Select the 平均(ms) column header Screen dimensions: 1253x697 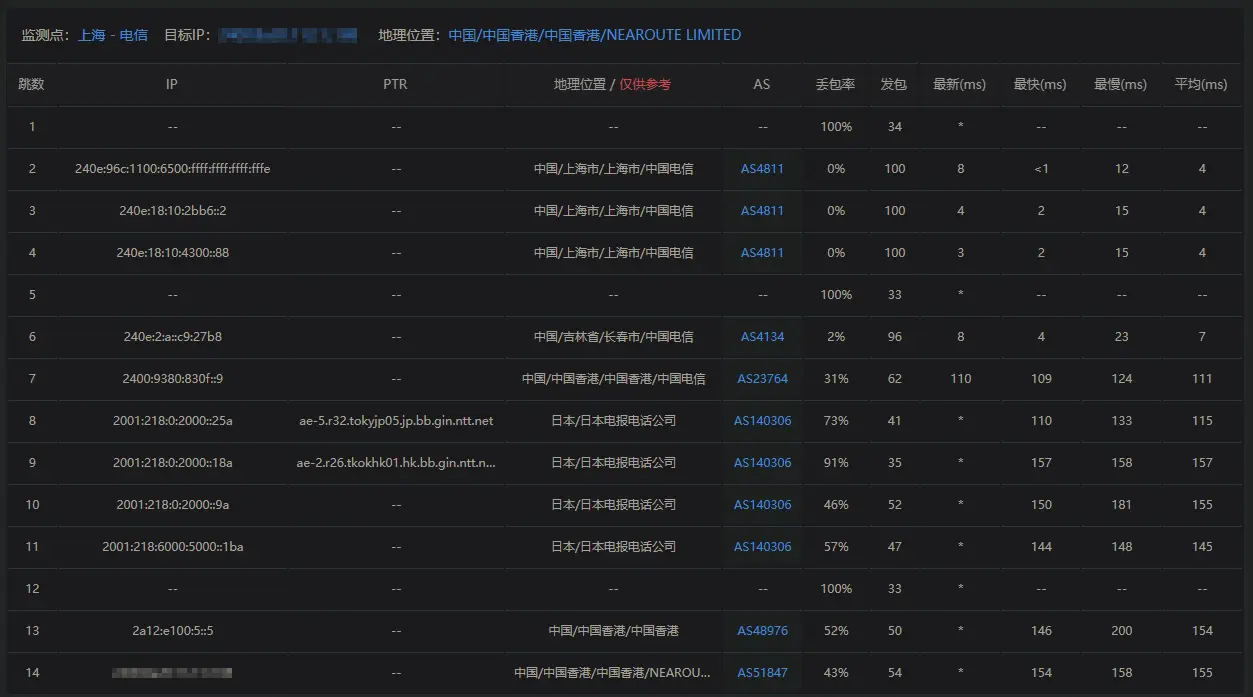click(x=1201, y=85)
